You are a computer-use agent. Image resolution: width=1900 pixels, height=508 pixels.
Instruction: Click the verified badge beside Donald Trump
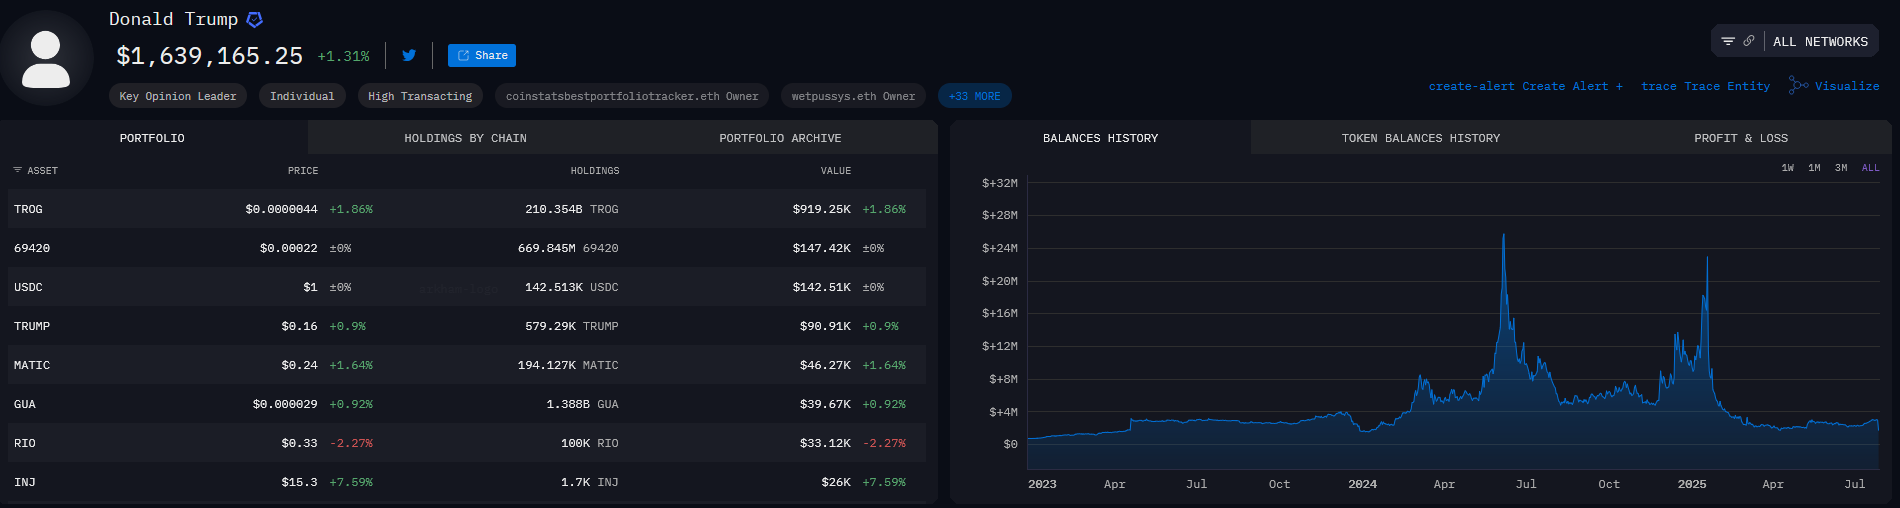pos(255,19)
